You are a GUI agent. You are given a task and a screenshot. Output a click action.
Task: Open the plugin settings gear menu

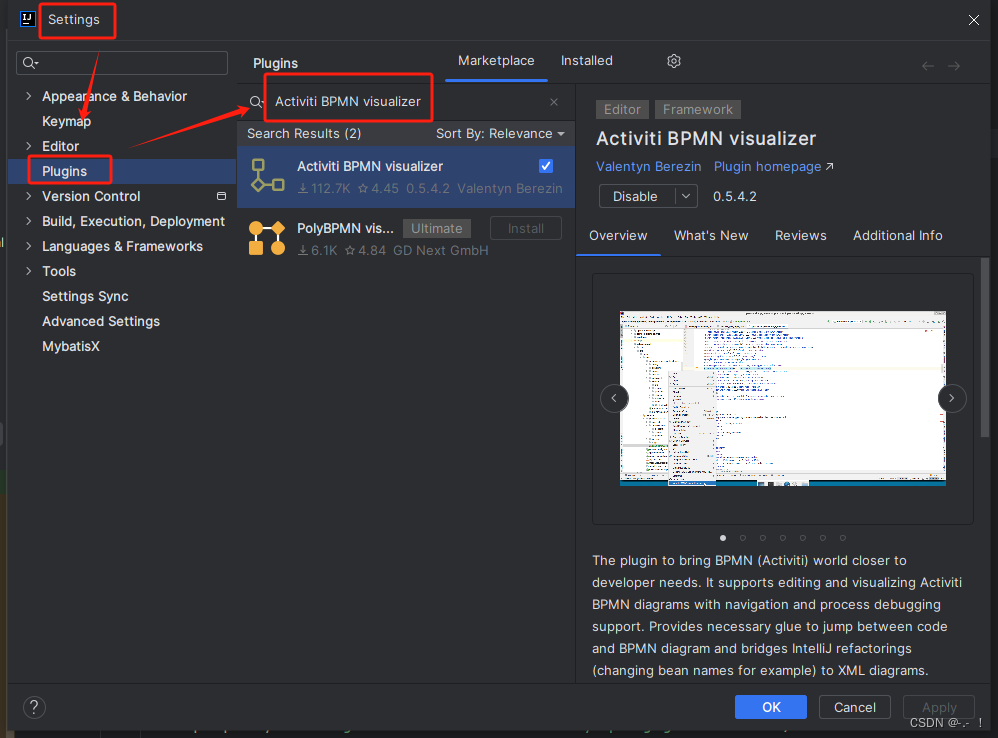coord(673,61)
